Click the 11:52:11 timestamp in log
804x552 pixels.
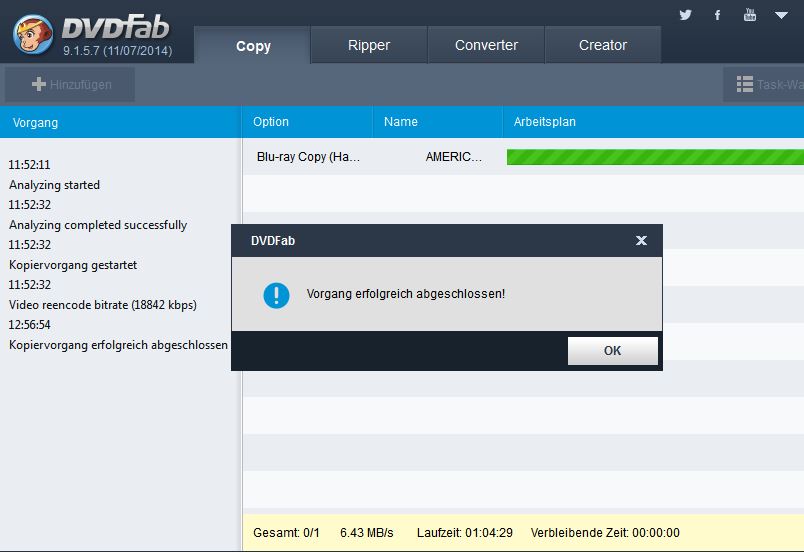(29, 165)
